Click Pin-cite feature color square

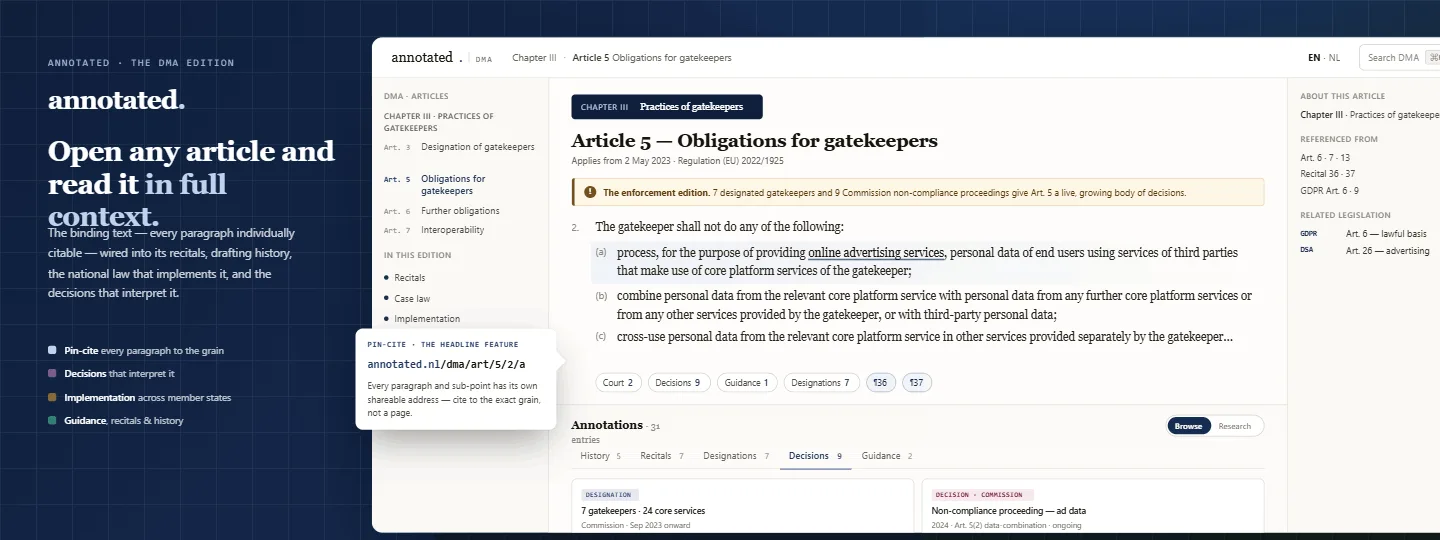tap(52, 350)
